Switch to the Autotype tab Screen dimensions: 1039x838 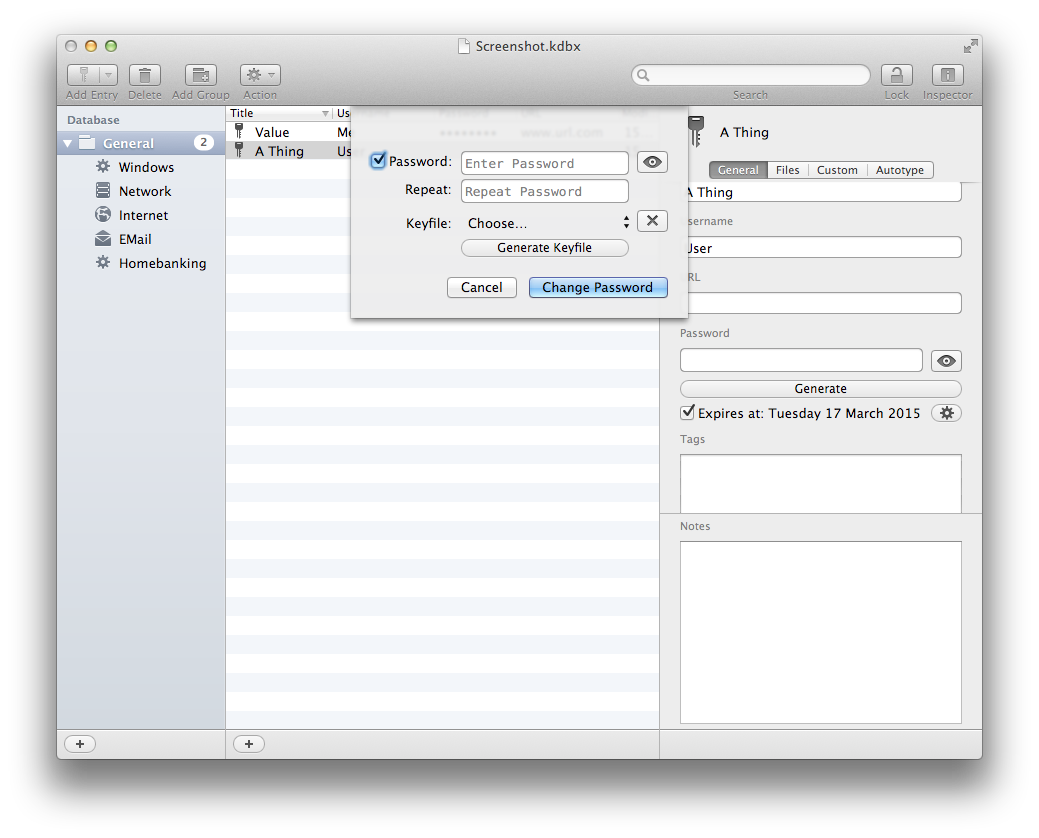tap(899, 170)
